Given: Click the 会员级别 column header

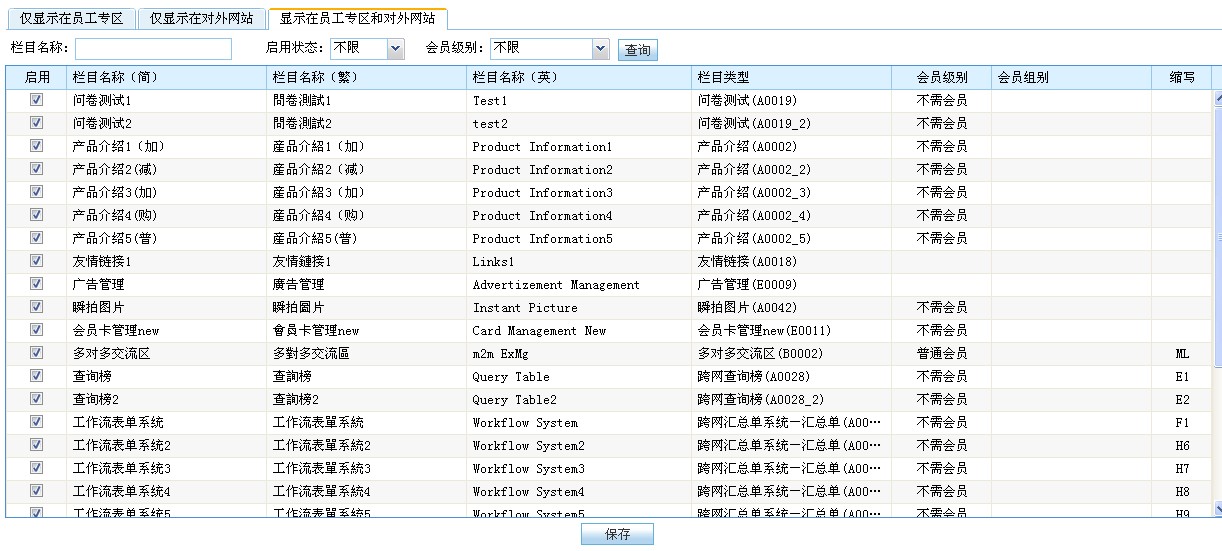Looking at the screenshot, I should coord(941,77).
